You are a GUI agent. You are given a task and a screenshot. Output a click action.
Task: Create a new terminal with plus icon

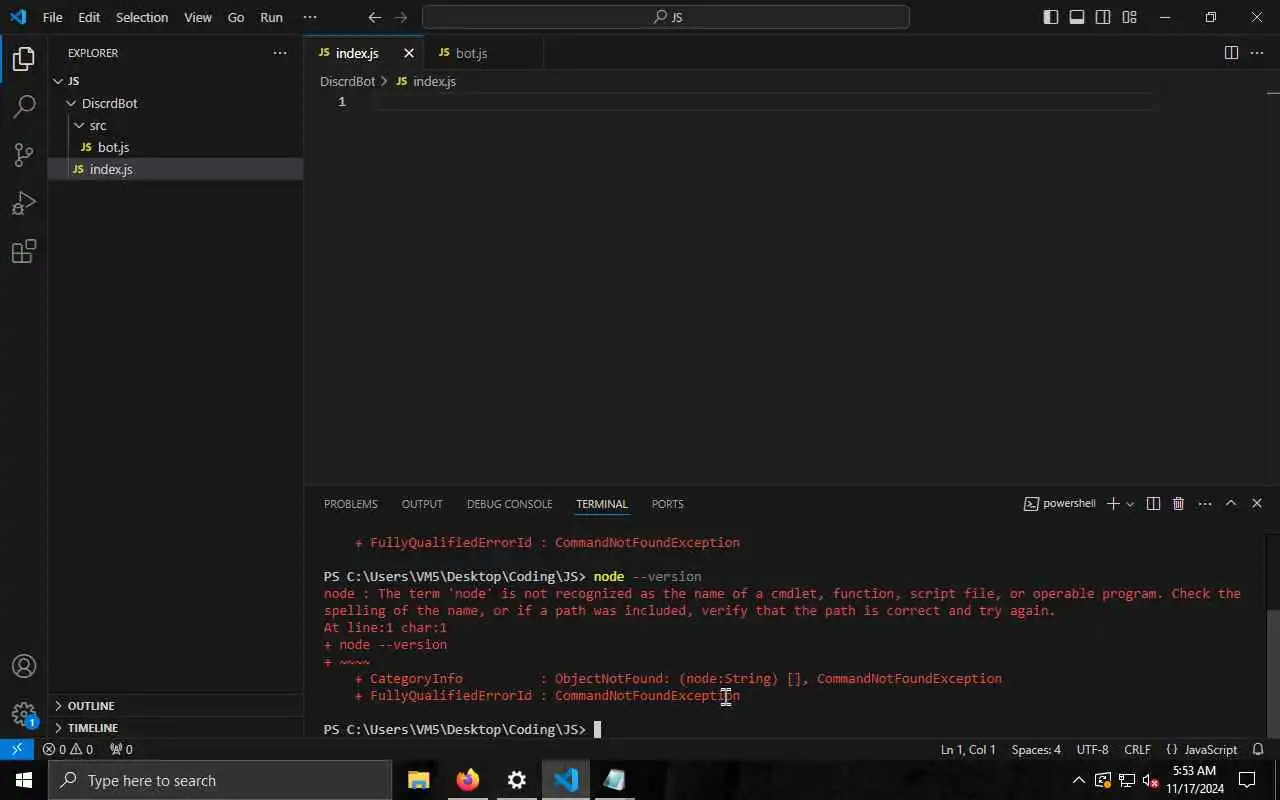[x=1113, y=504]
